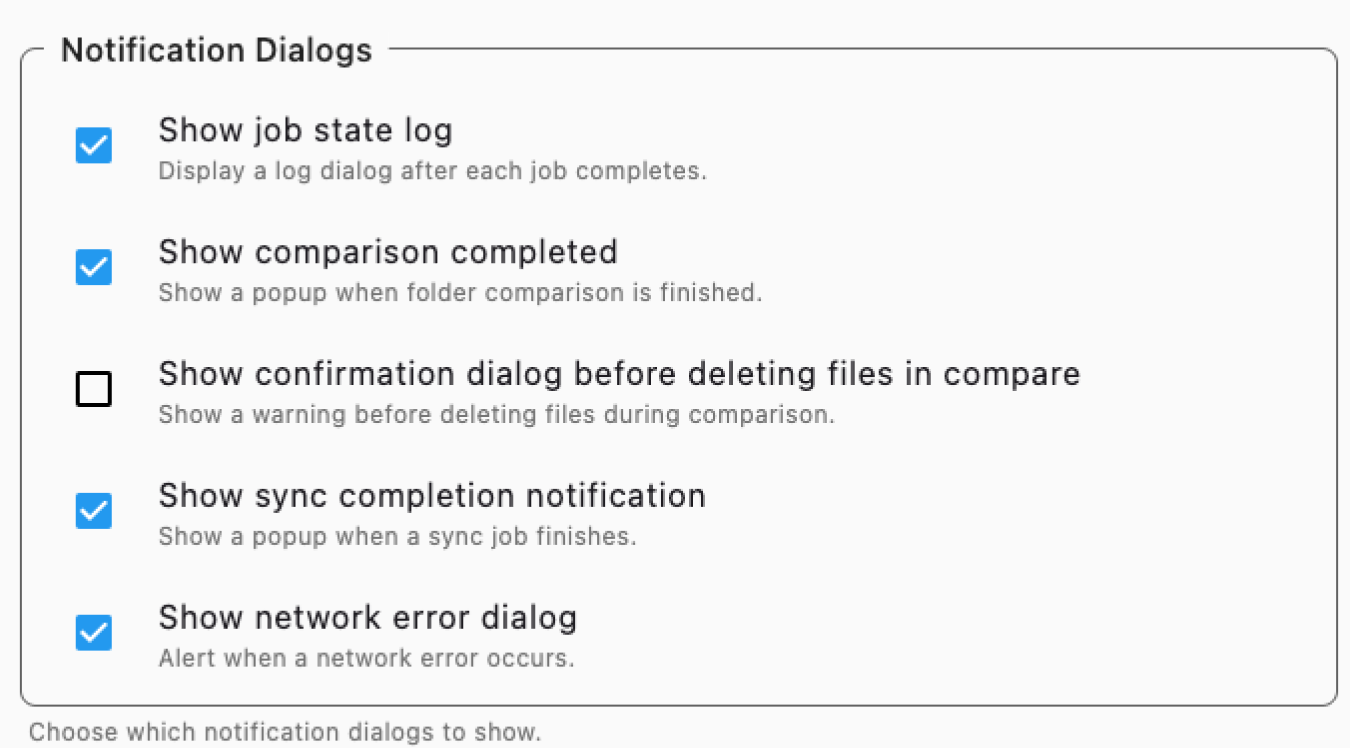Image resolution: width=1350 pixels, height=748 pixels.
Task: Uncheck the Show job state log checkbox
Action: 93,145
